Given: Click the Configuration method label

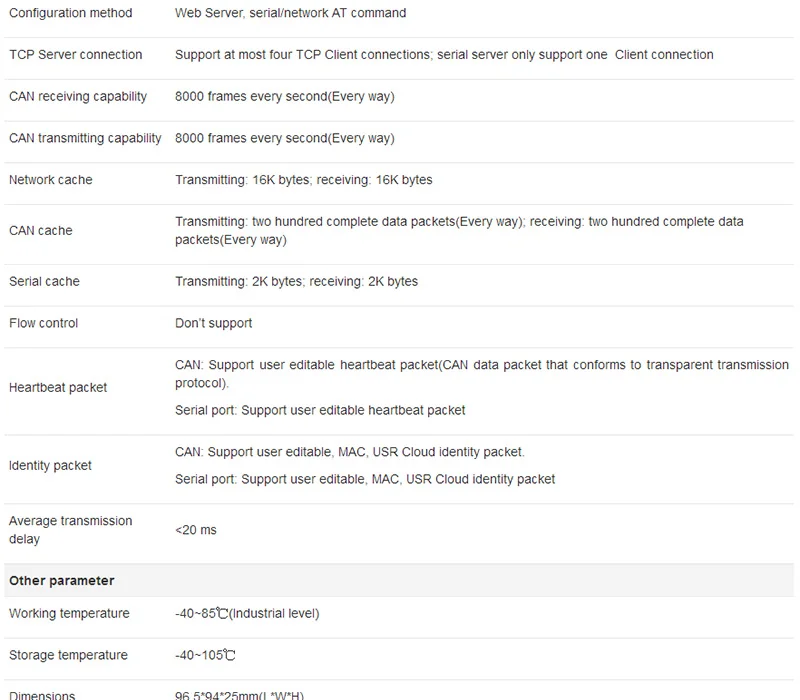Looking at the screenshot, I should (70, 13).
